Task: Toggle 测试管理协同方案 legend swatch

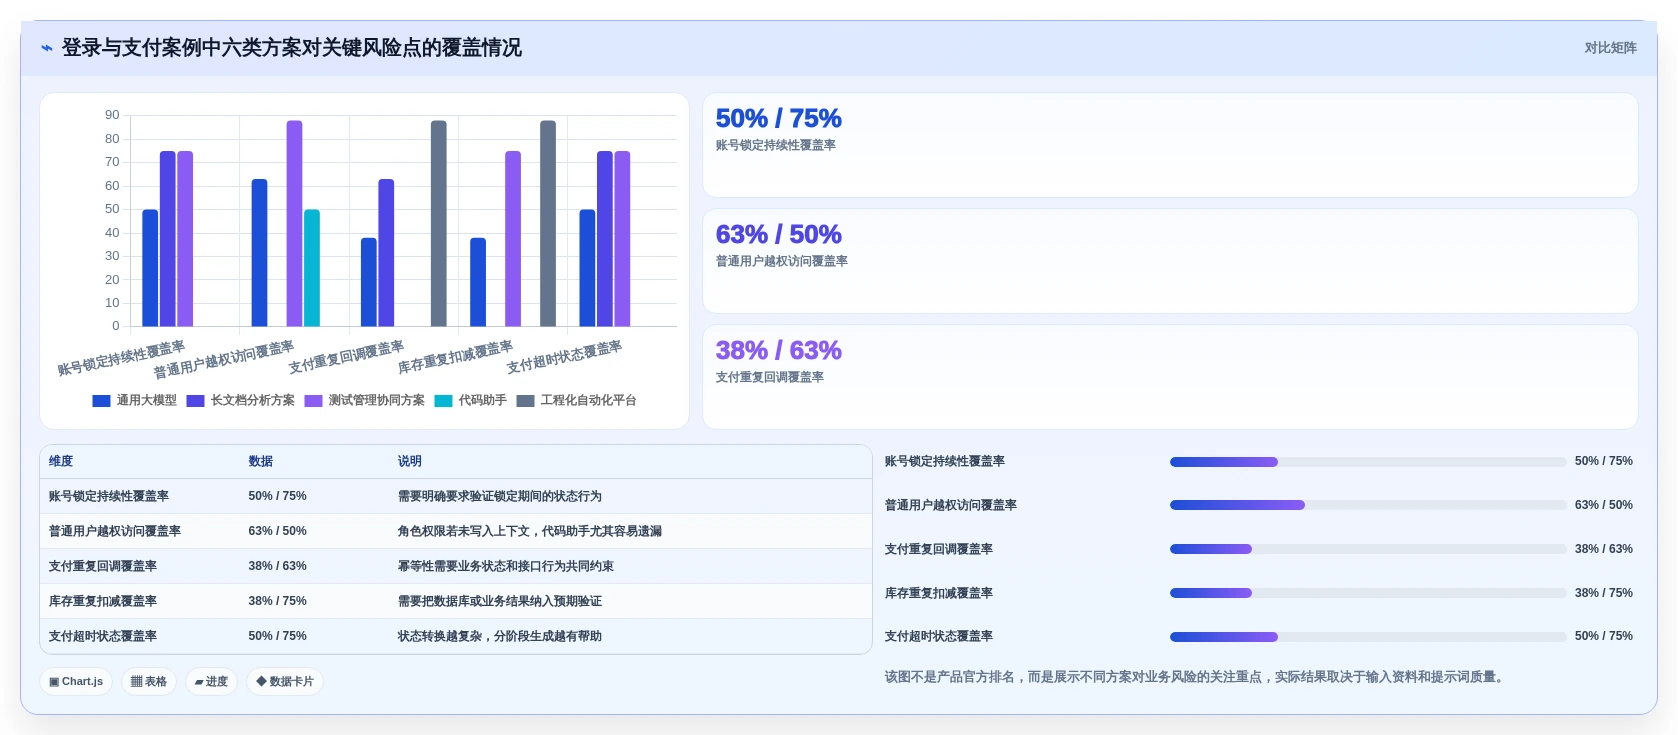Action: point(313,401)
